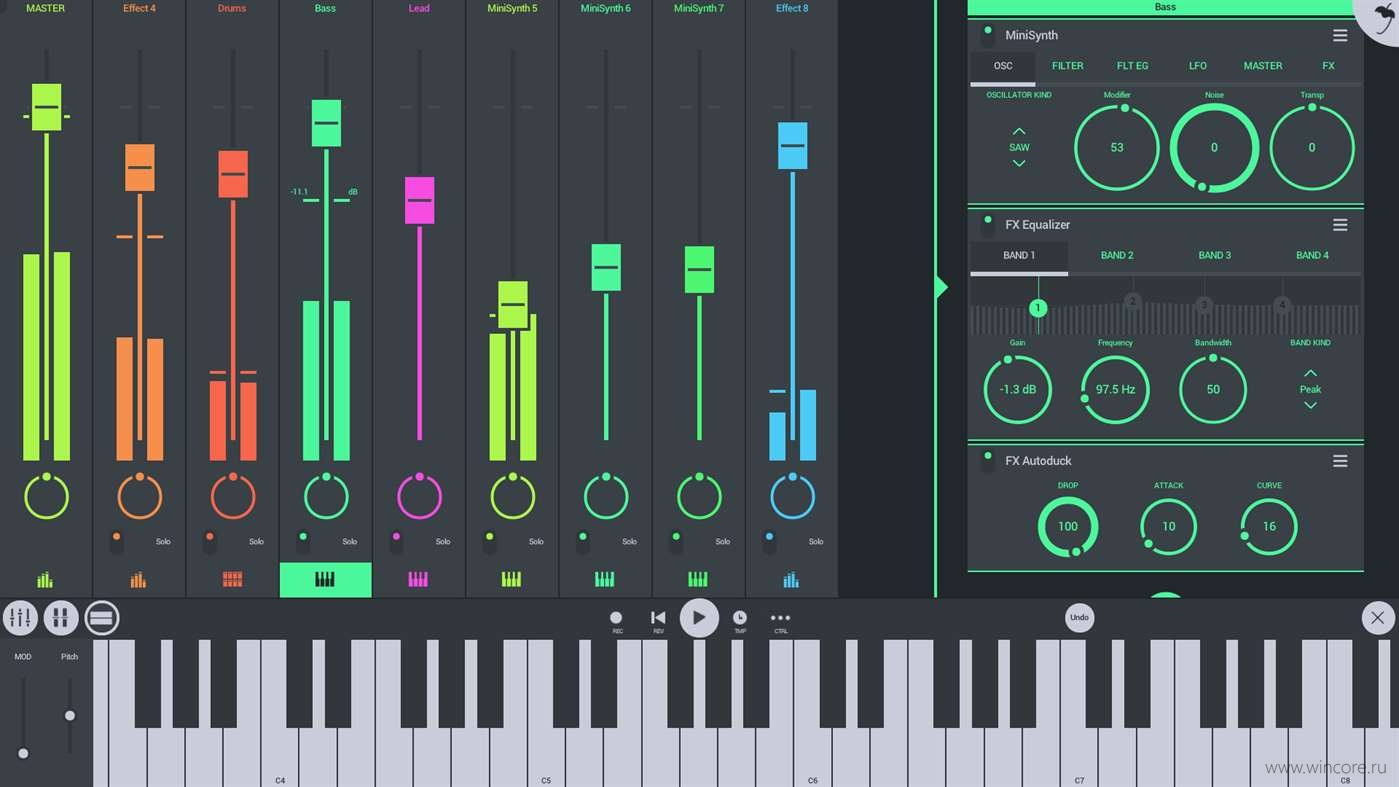Solo the MiniSynth 7 channel
The width and height of the screenshot is (1399, 787).
[723, 542]
